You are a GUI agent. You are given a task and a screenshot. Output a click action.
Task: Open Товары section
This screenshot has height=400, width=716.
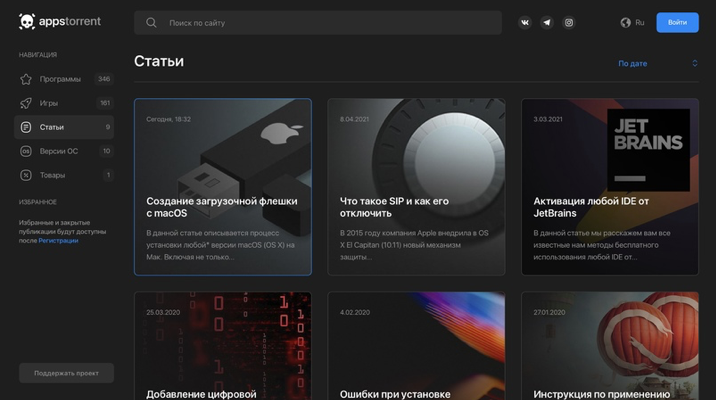(64, 175)
